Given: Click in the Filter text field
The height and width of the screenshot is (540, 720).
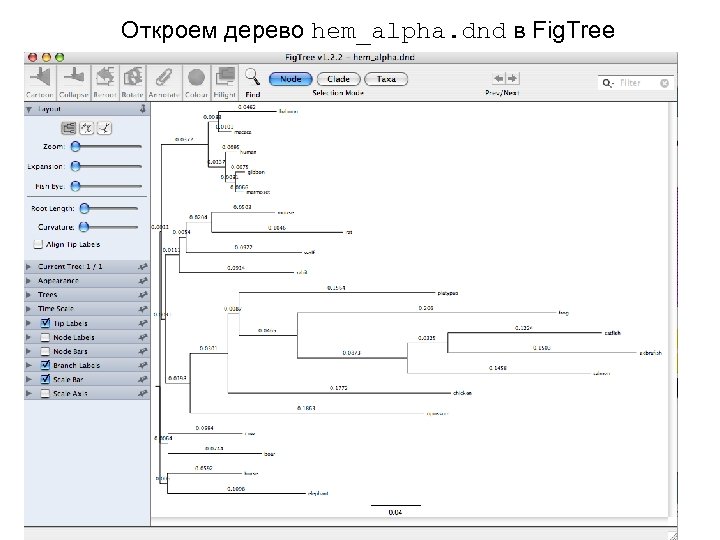Looking at the screenshot, I should 638,83.
